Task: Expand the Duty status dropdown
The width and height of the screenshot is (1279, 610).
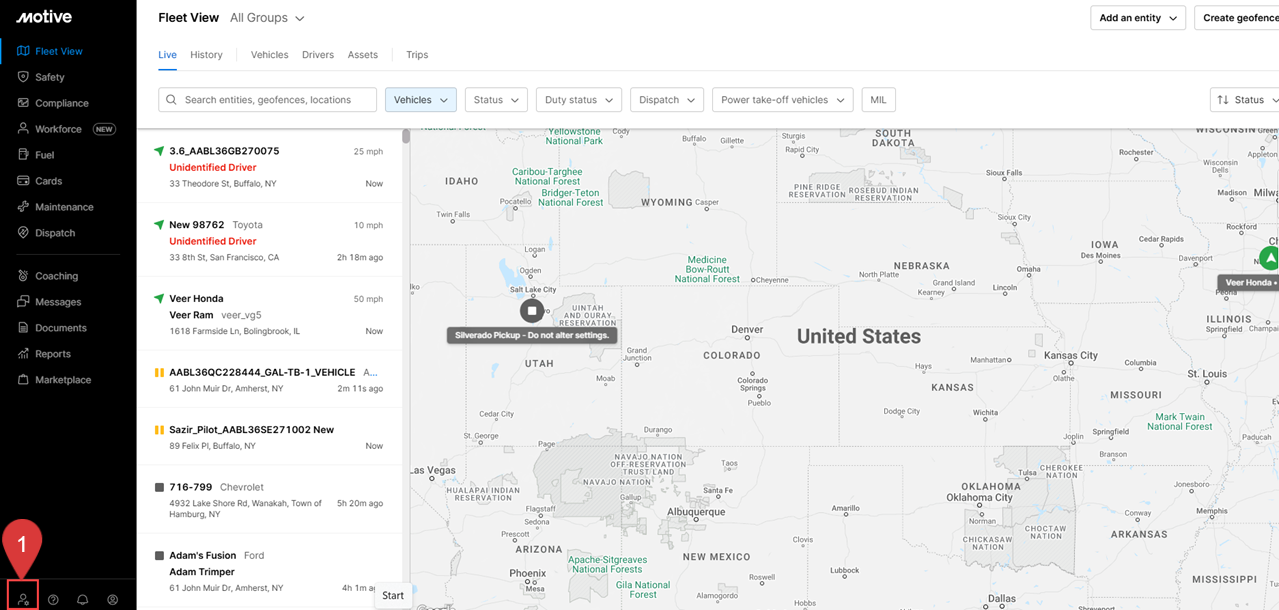Action: [x=579, y=100]
